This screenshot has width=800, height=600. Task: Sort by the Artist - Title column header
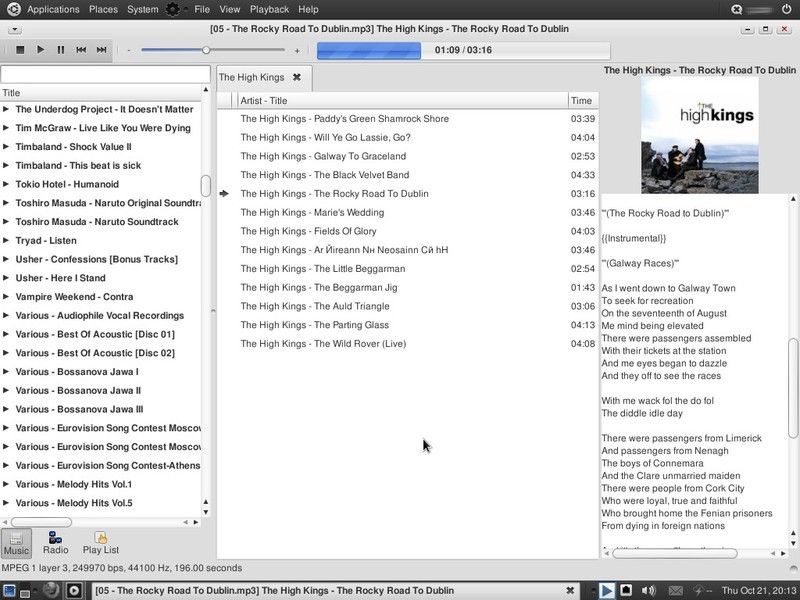coord(403,101)
